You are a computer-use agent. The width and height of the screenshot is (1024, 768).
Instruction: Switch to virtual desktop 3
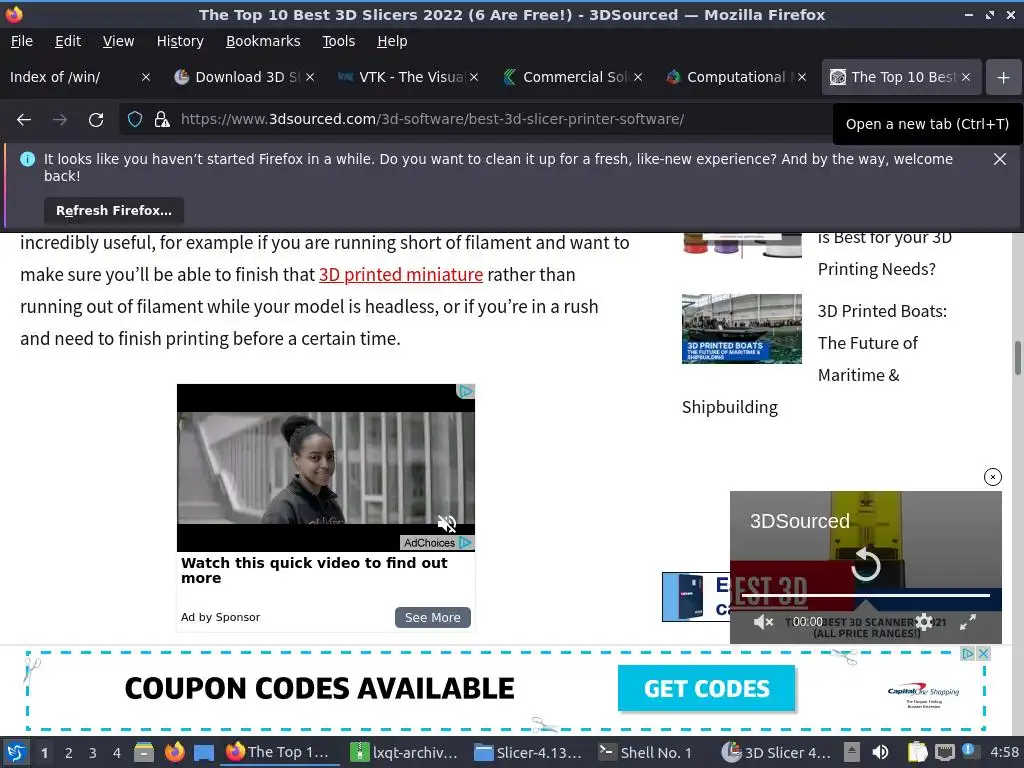click(93, 753)
